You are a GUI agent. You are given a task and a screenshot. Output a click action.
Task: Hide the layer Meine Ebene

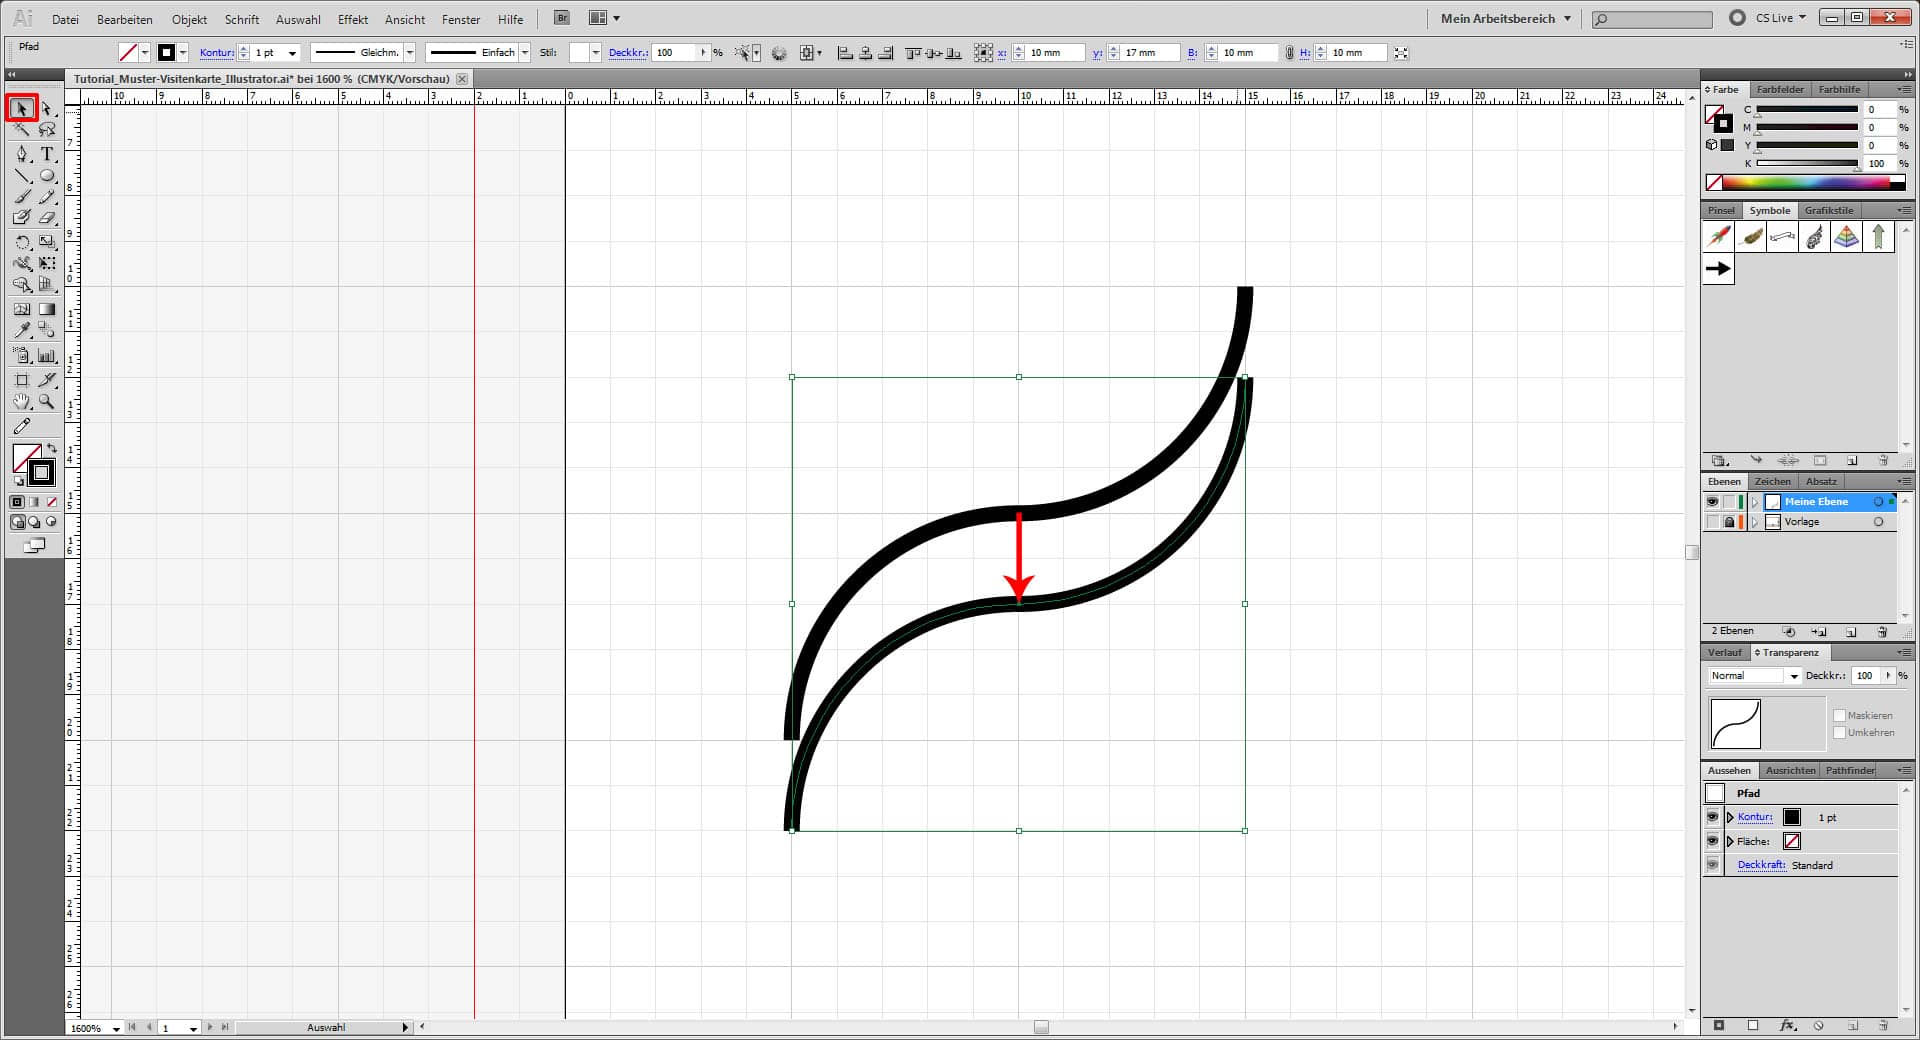pyautogui.click(x=1712, y=501)
